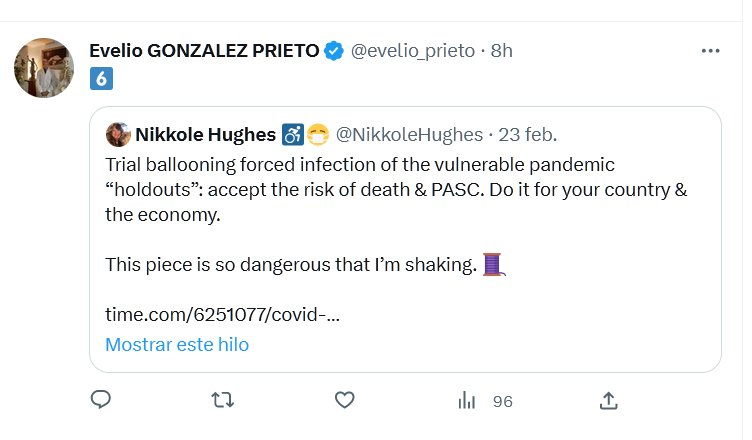752x440 pixels.
Task: Open Evelio's profile picture
Action: click(44, 68)
